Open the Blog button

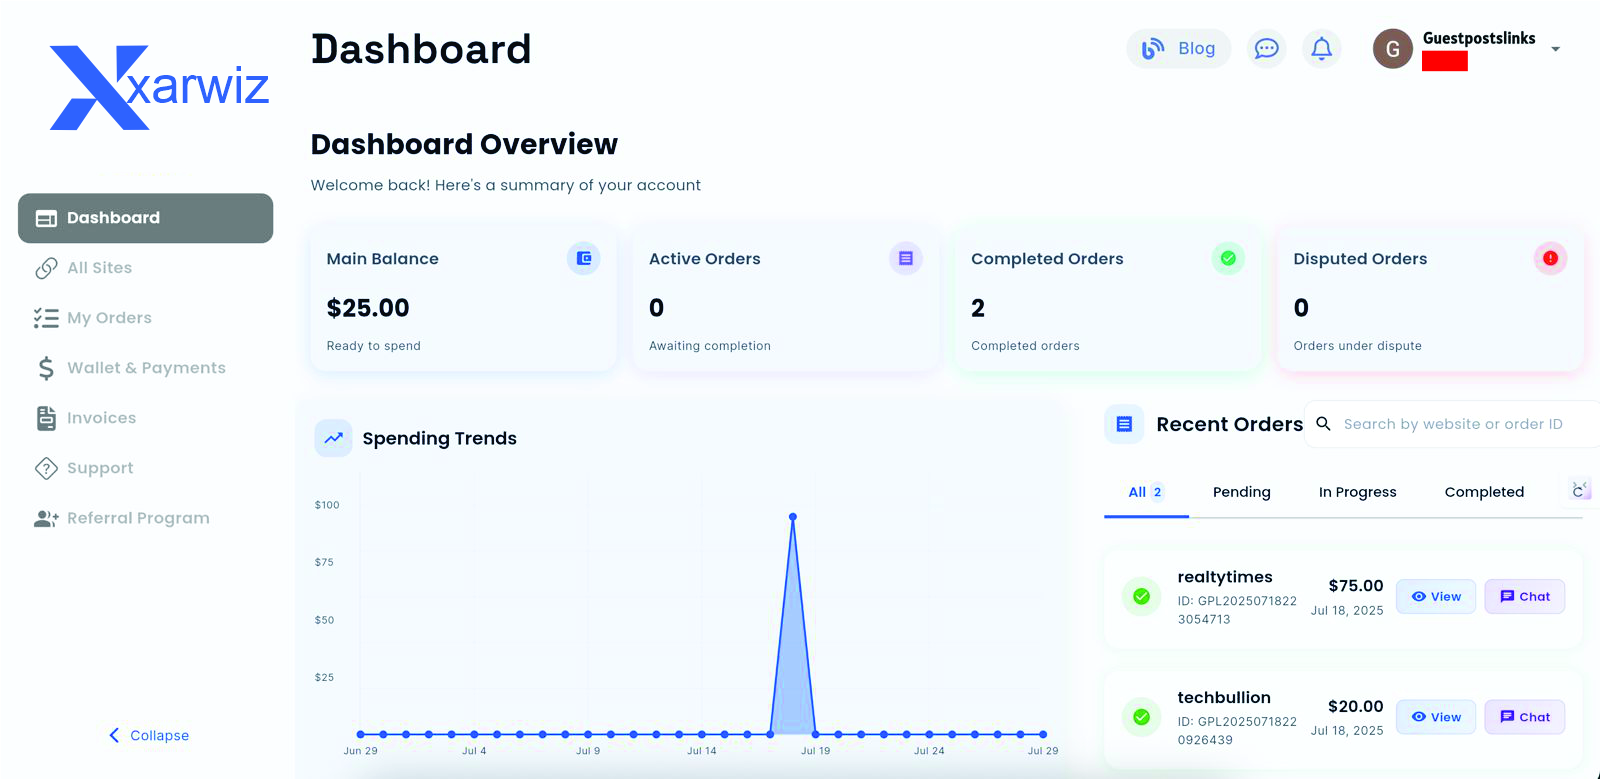1179,48
